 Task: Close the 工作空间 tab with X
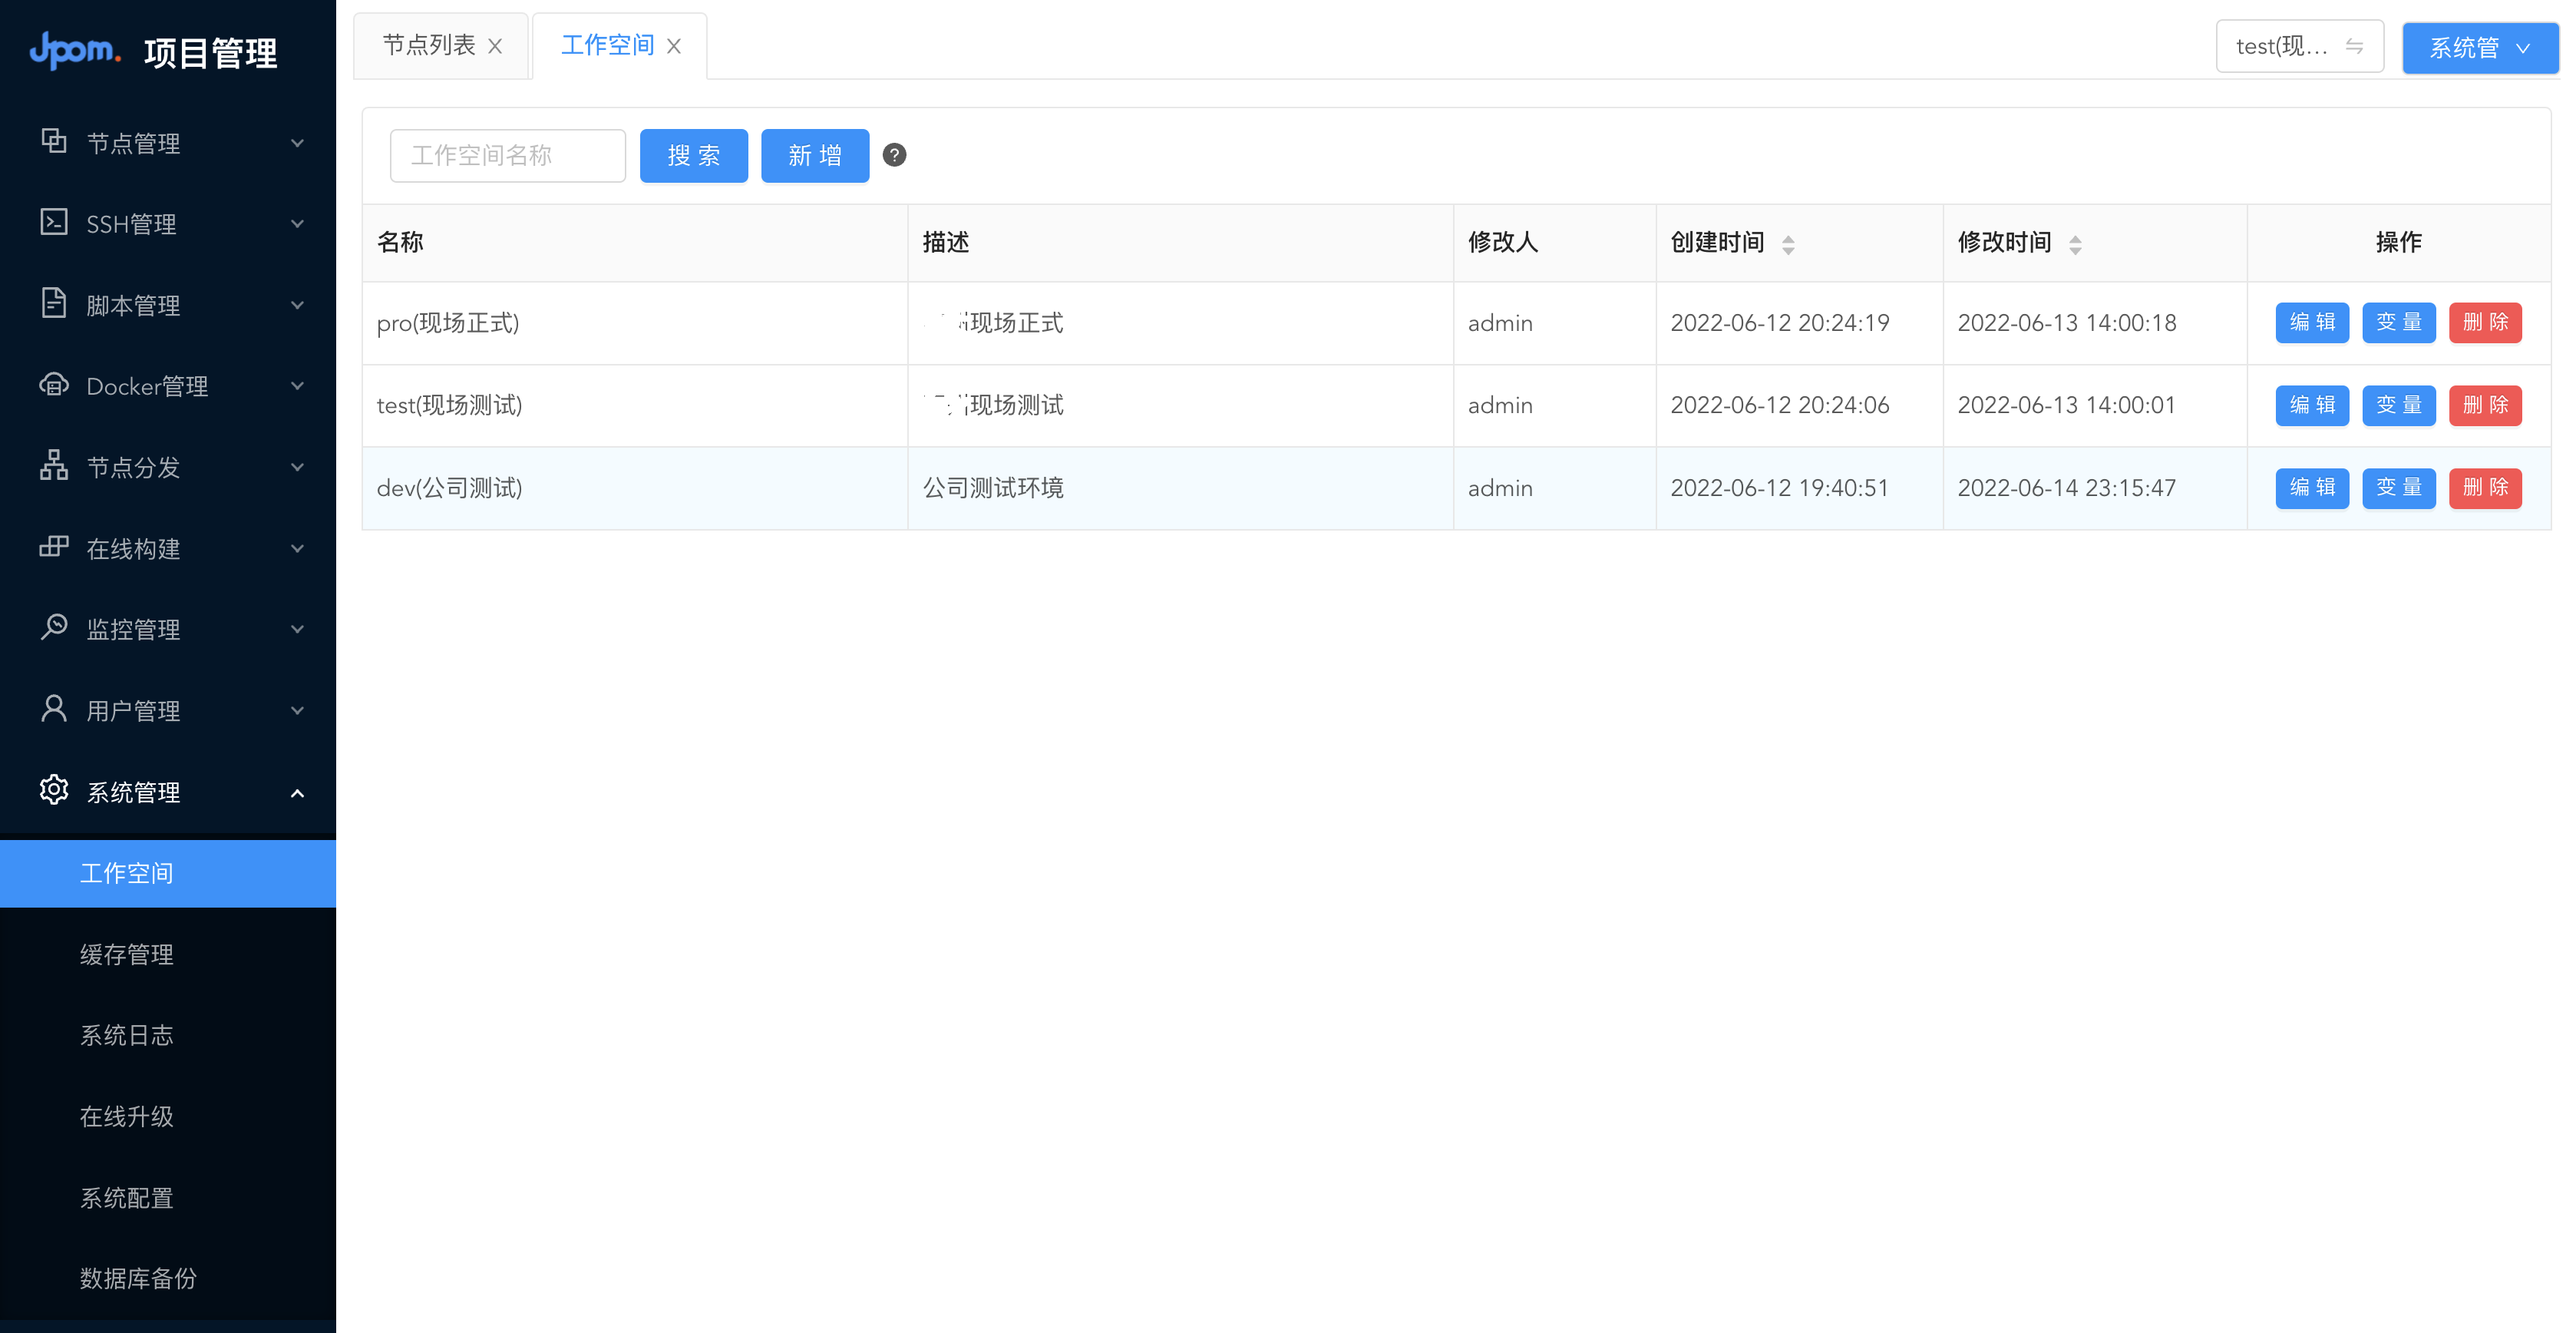(x=674, y=46)
